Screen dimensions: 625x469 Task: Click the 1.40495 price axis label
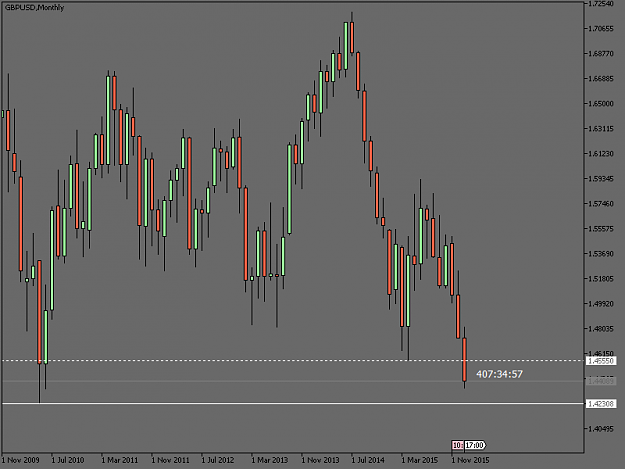tap(601, 429)
